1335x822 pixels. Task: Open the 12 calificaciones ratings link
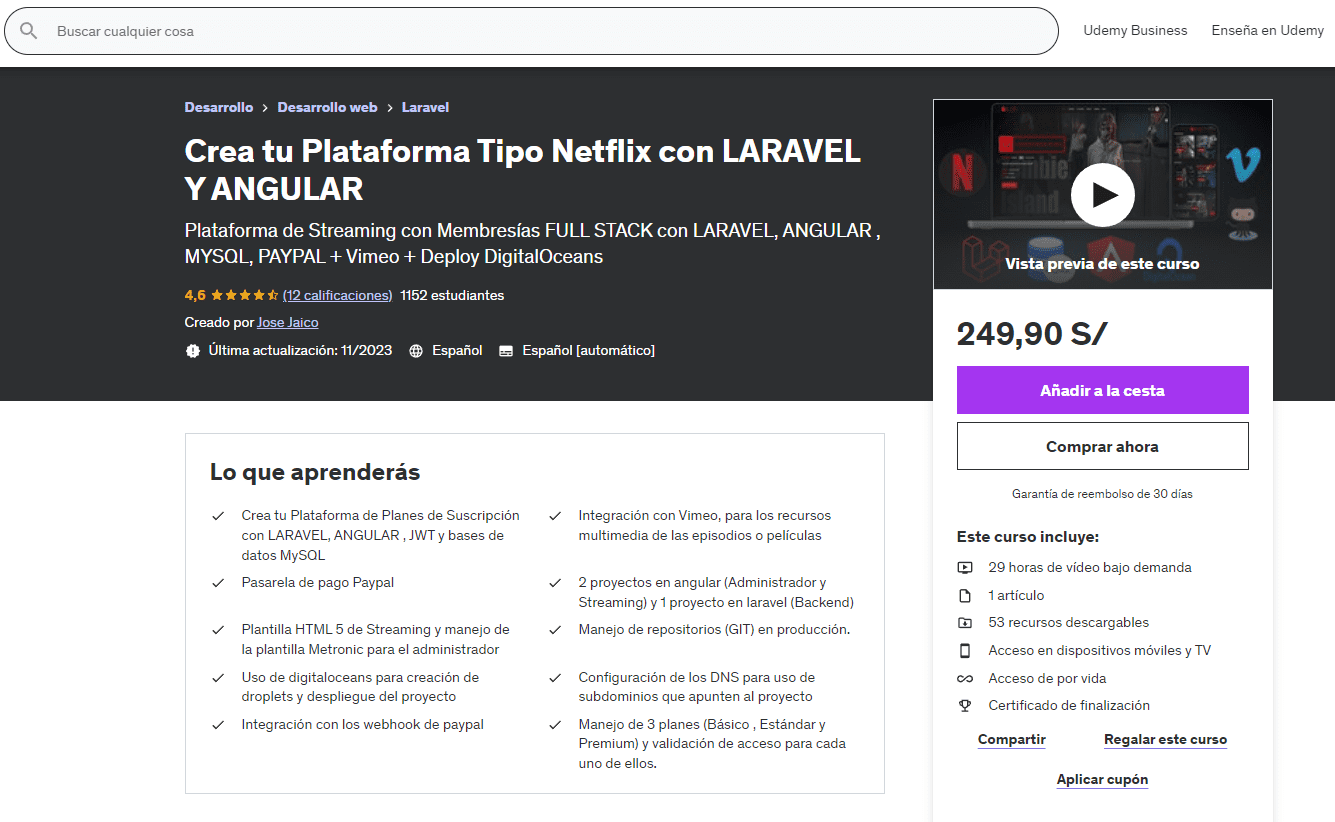[337, 296]
